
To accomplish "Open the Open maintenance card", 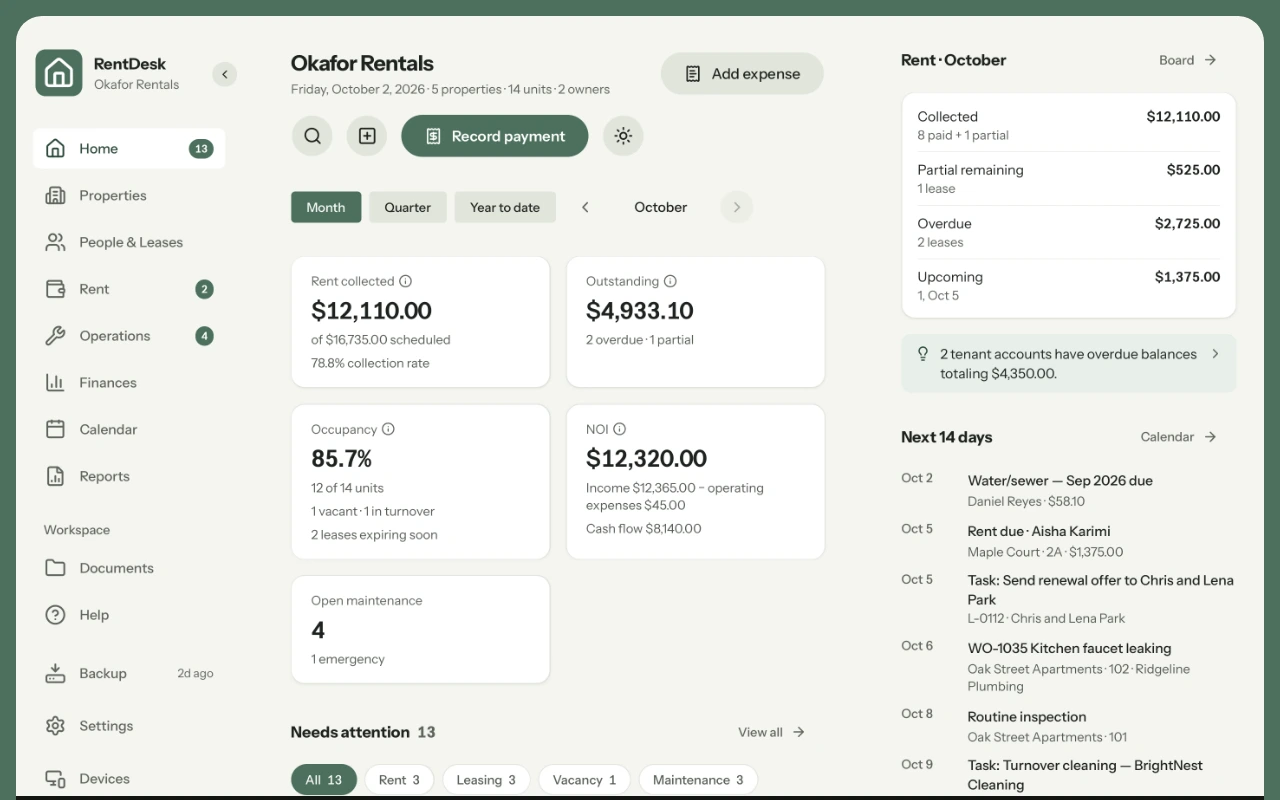I will point(420,629).
